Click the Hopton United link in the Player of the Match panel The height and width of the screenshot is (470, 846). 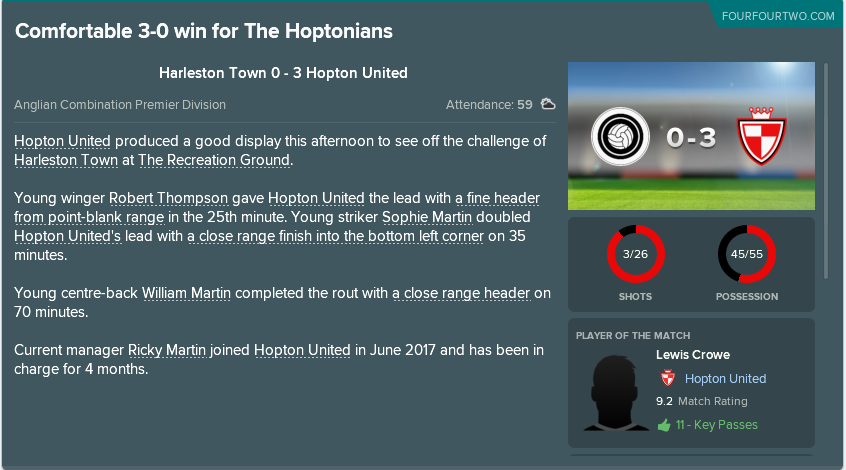click(725, 379)
